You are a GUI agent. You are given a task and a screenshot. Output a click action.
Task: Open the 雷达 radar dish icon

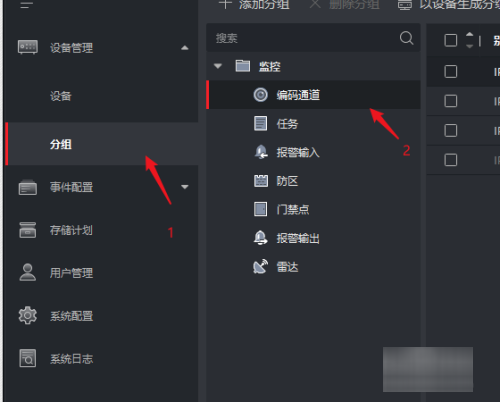[x=260, y=267]
